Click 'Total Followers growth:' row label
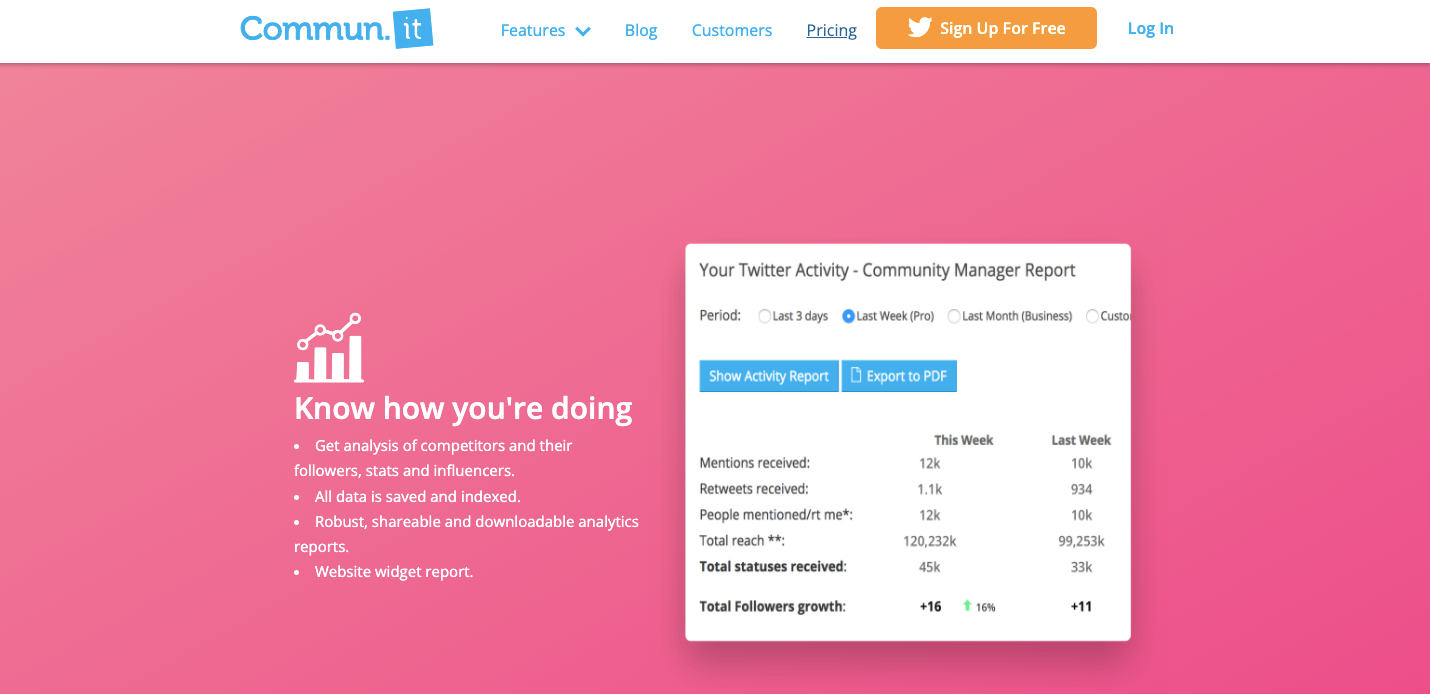1430x694 pixels. click(x=772, y=606)
